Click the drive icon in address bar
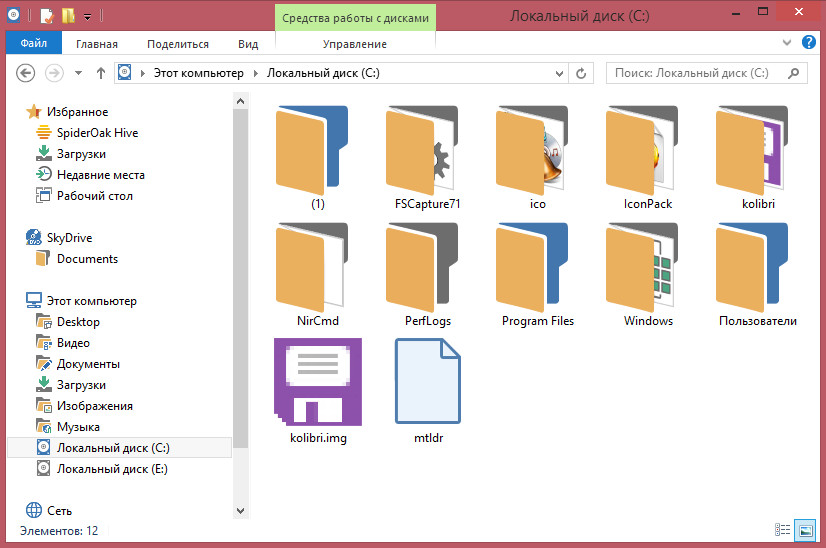Viewport: 826px width, 548px height. 124,72
